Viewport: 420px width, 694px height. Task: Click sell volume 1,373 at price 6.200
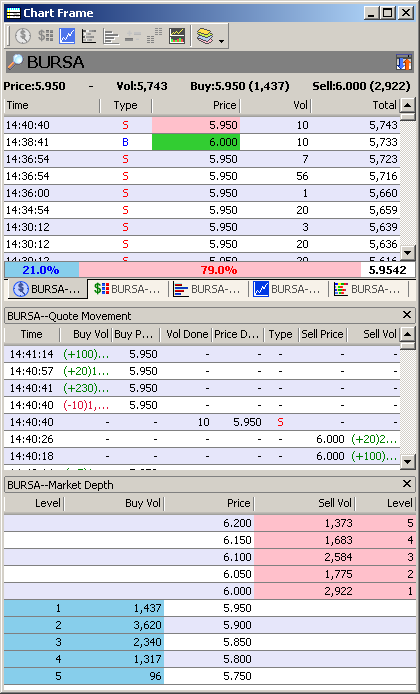[x=338, y=523]
